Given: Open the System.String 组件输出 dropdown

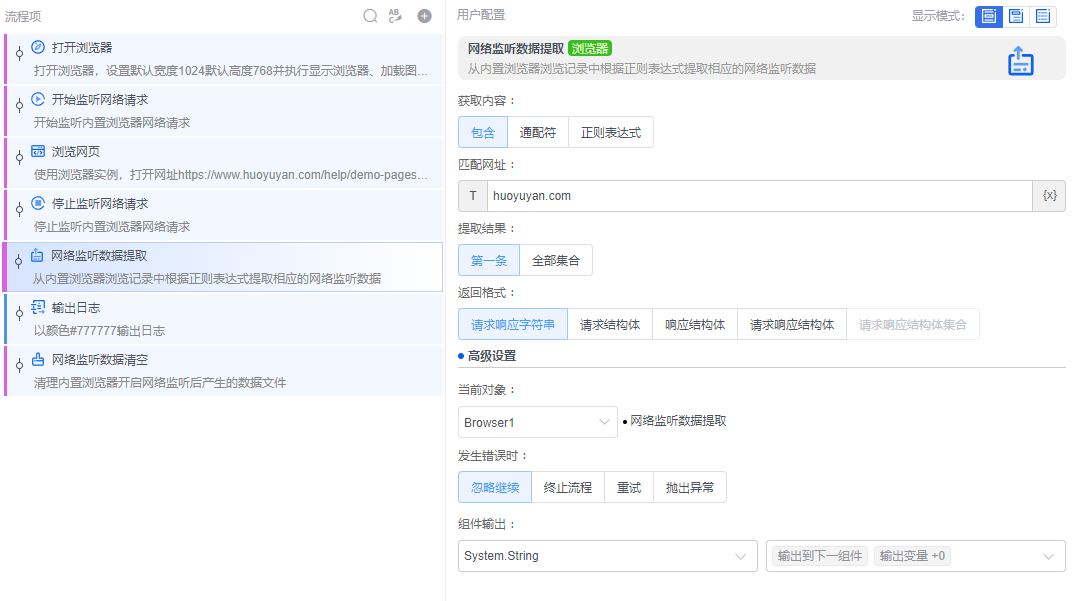Looking at the screenshot, I should pyautogui.click(x=607, y=555).
